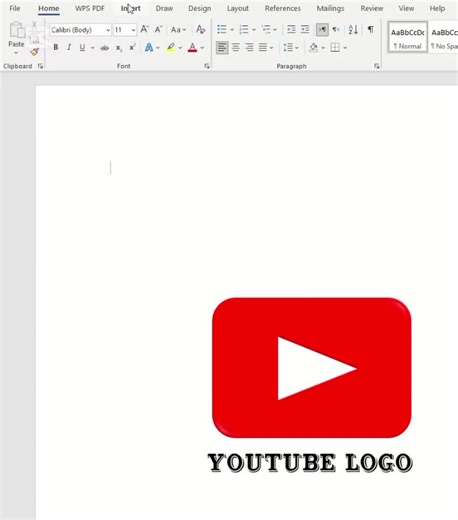Viewport: 458px width, 520px height.
Task: Apply multilevel list formatting
Action: click(x=266, y=30)
